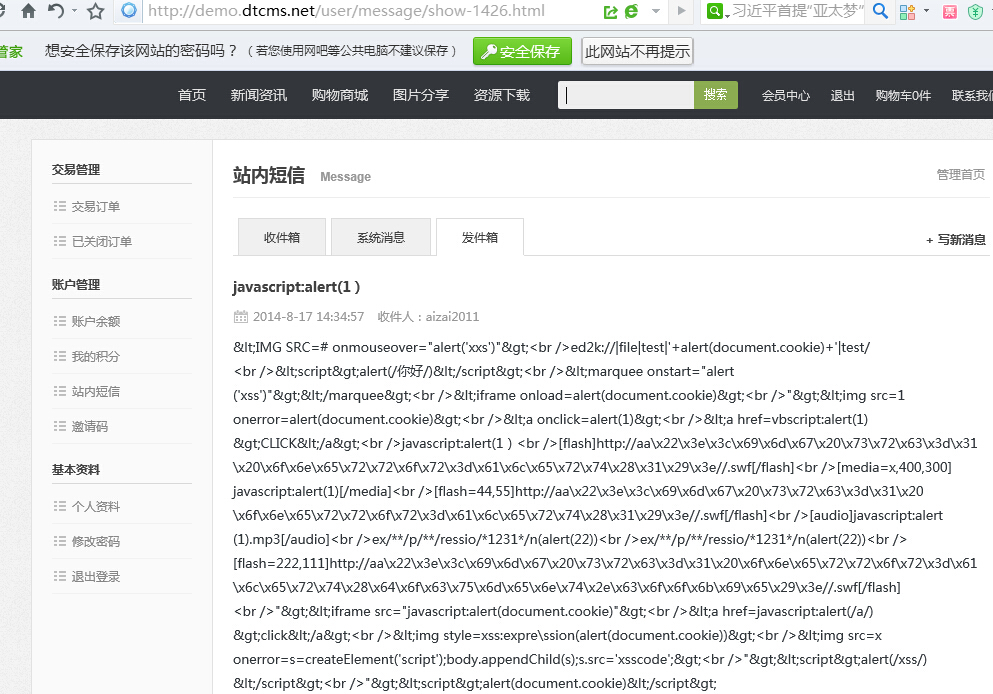Click the red extension icon in toolbar
This screenshot has width=993, height=694.
click(950, 11)
